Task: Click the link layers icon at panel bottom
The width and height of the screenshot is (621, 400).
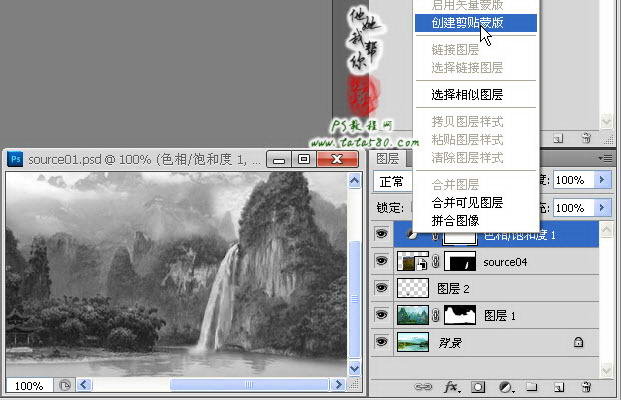Action: click(x=423, y=387)
